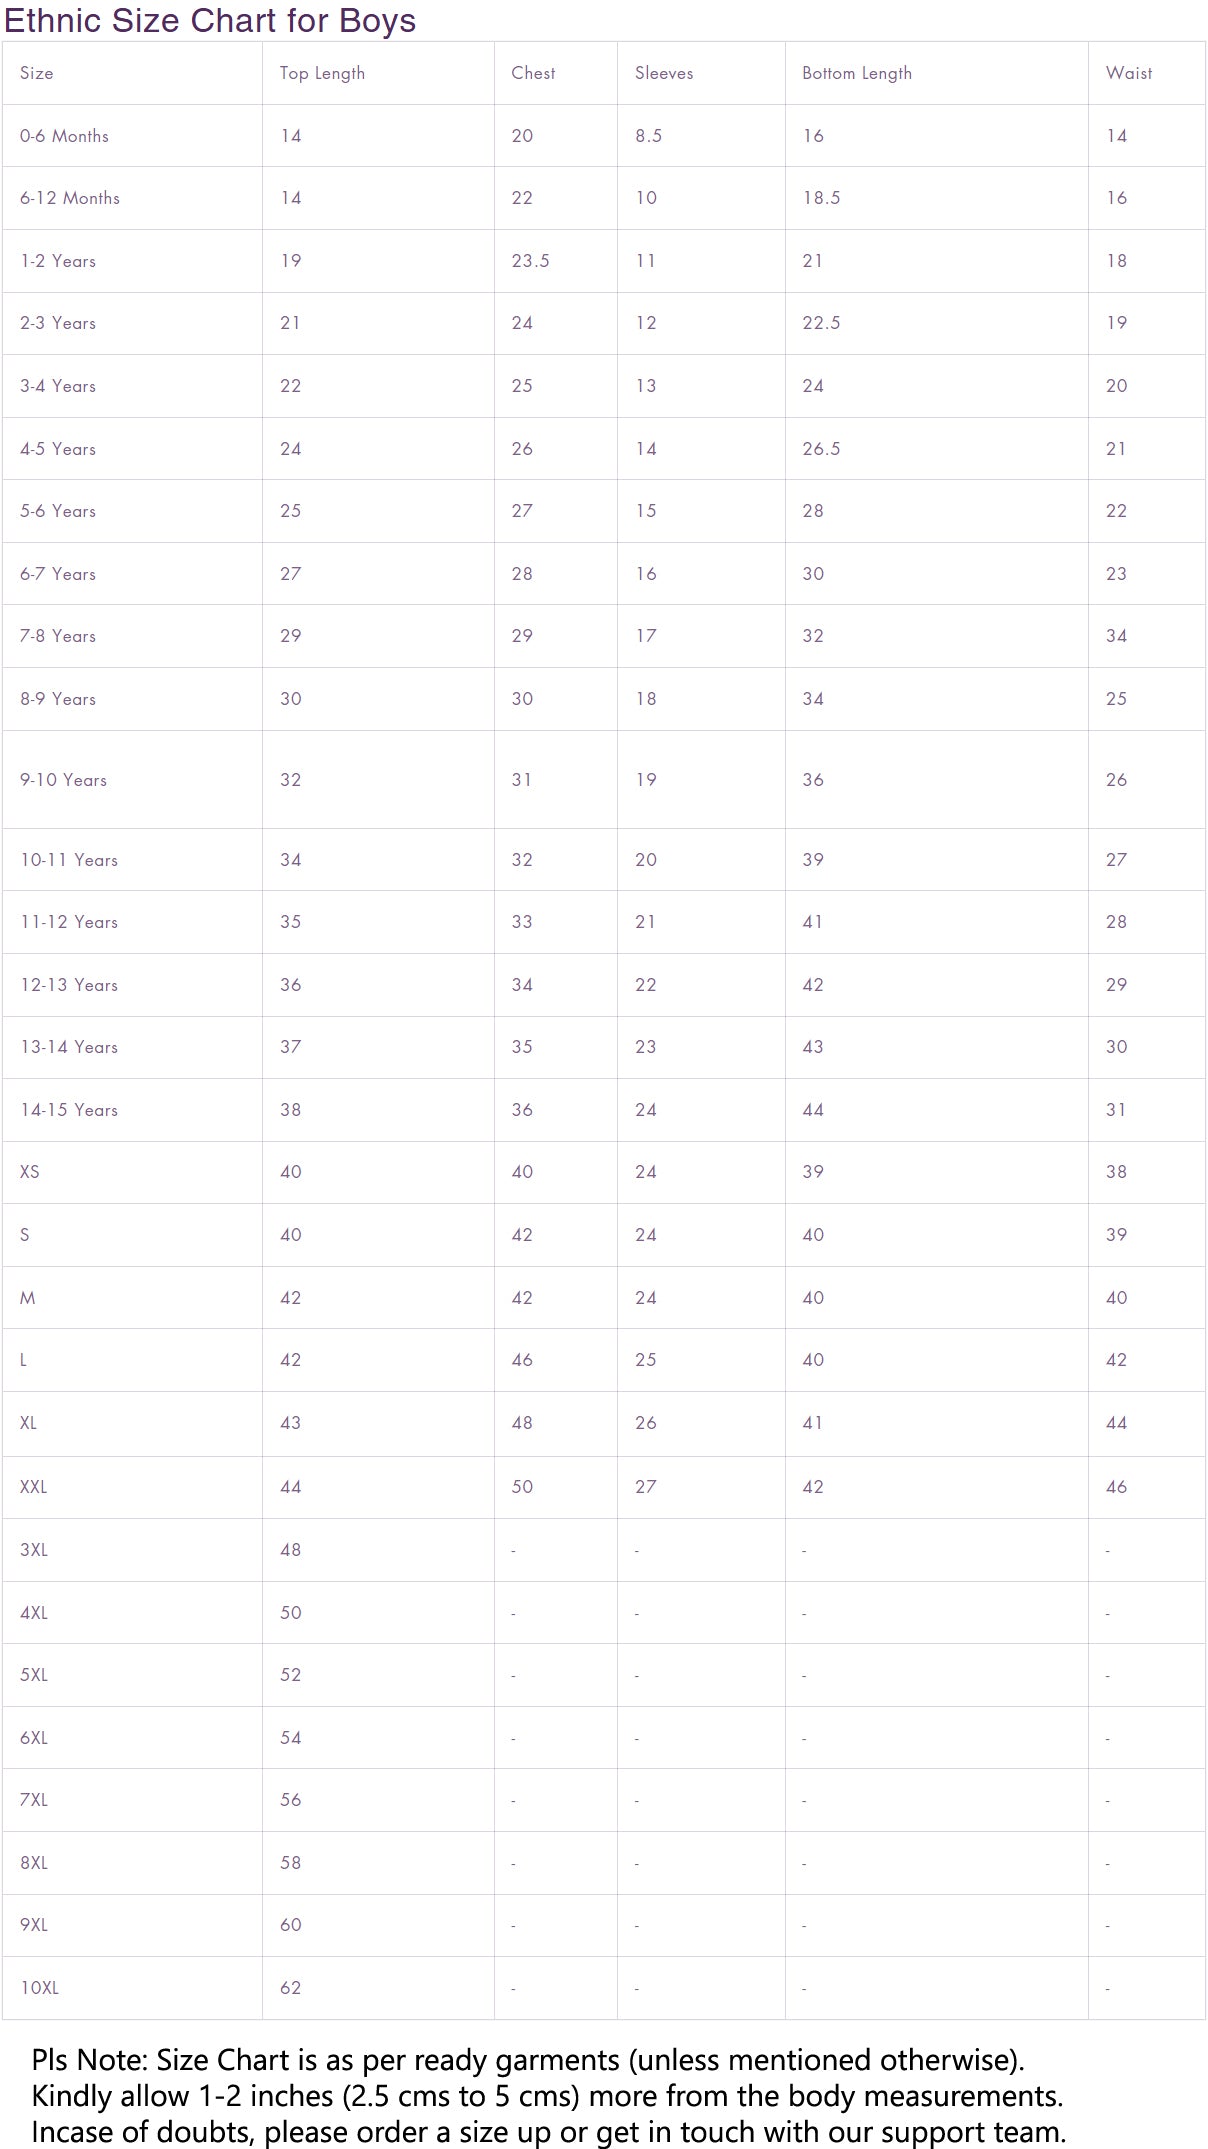Select the "10XL" size row label
The width and height of the screenshot is (1208, 2149).
(39, 1988)
